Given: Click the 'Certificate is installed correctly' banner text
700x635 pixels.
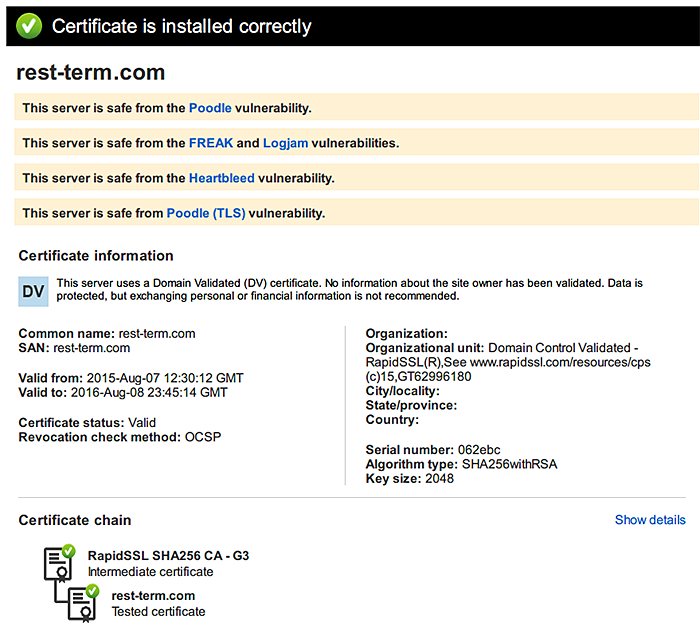Looking at the screenshot, I should coord(181,27).
